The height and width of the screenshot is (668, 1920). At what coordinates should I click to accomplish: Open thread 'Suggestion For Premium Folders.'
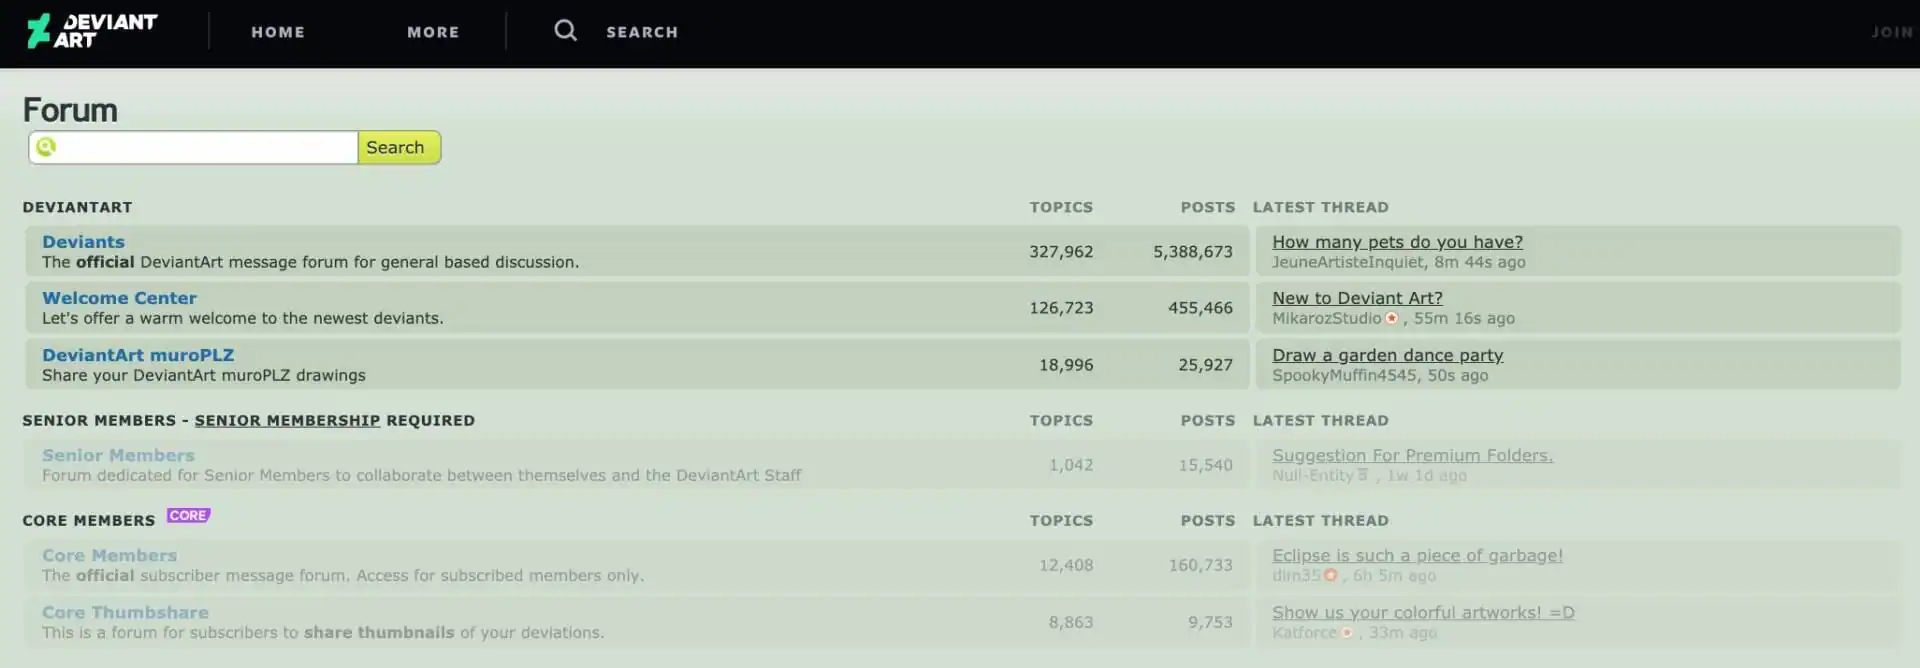pos(1412,455)
